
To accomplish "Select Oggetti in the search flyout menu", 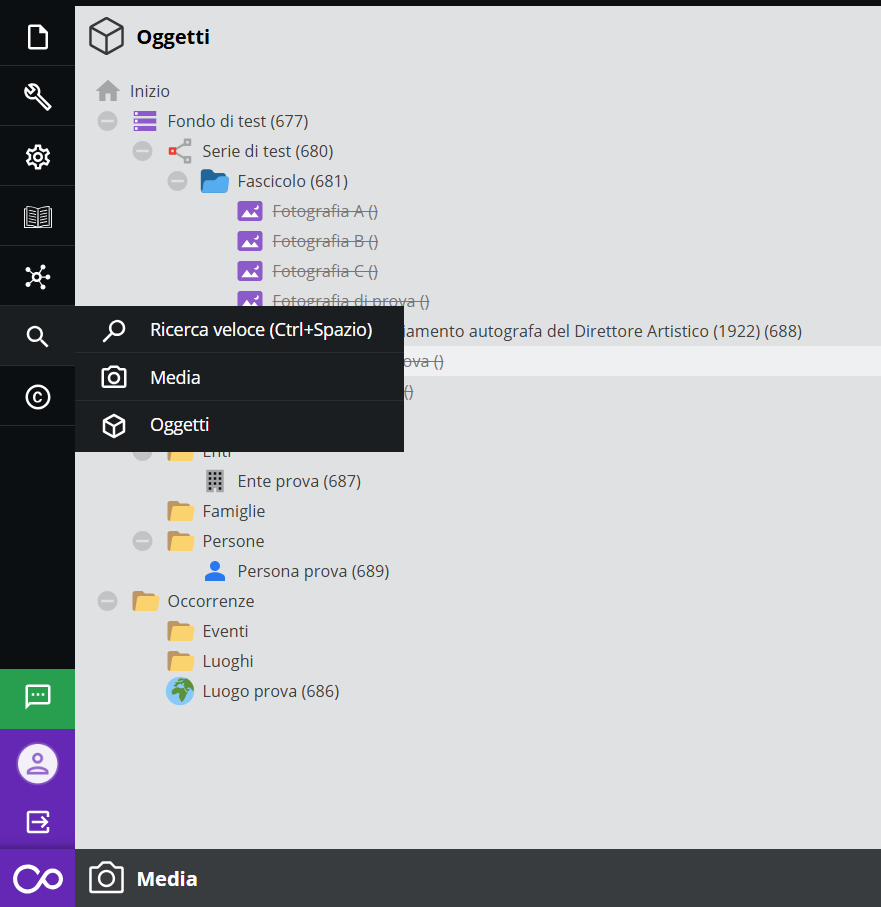I will pos(179,425).
